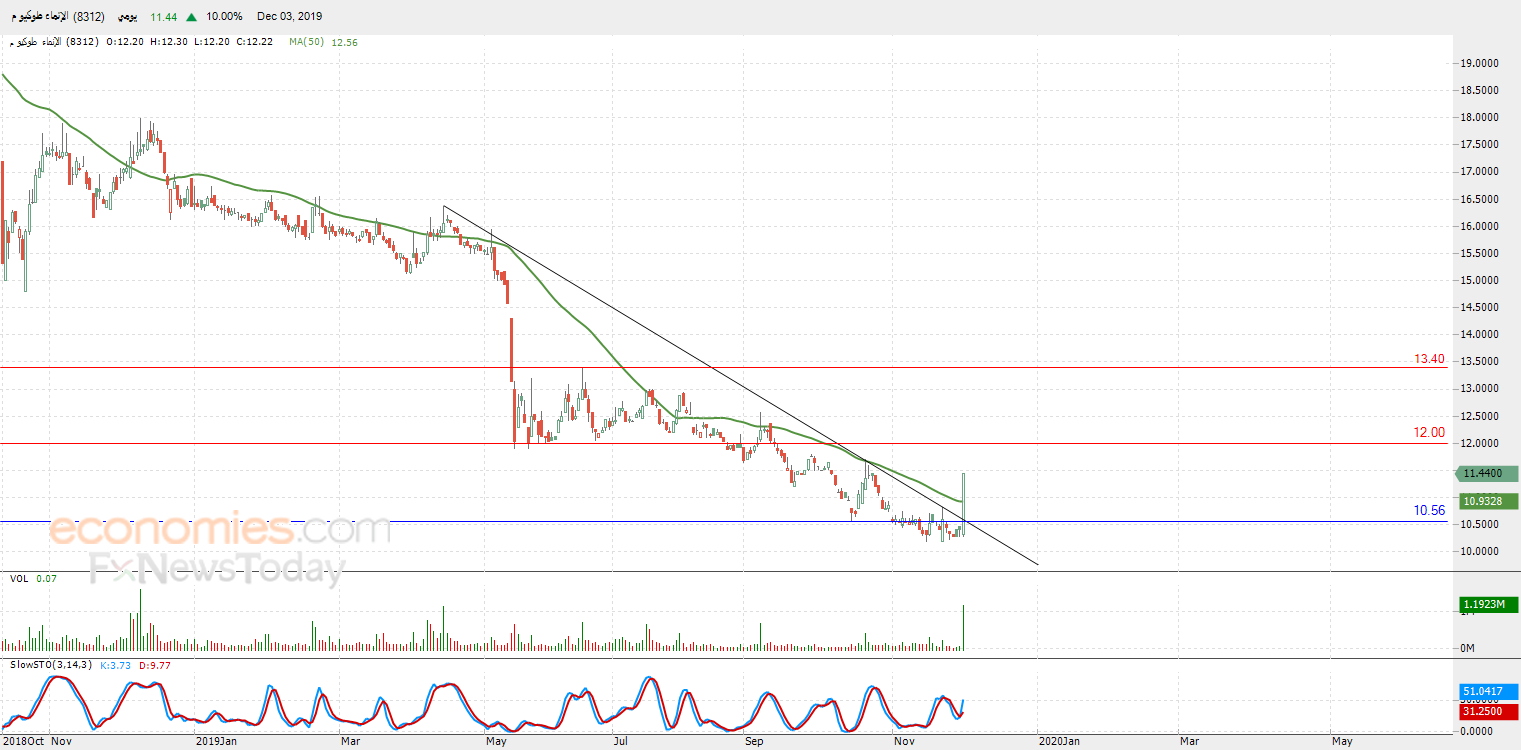1521x750 pixels.
Task: Click the K:3.73 stochastic value
Action: point(115,664)
